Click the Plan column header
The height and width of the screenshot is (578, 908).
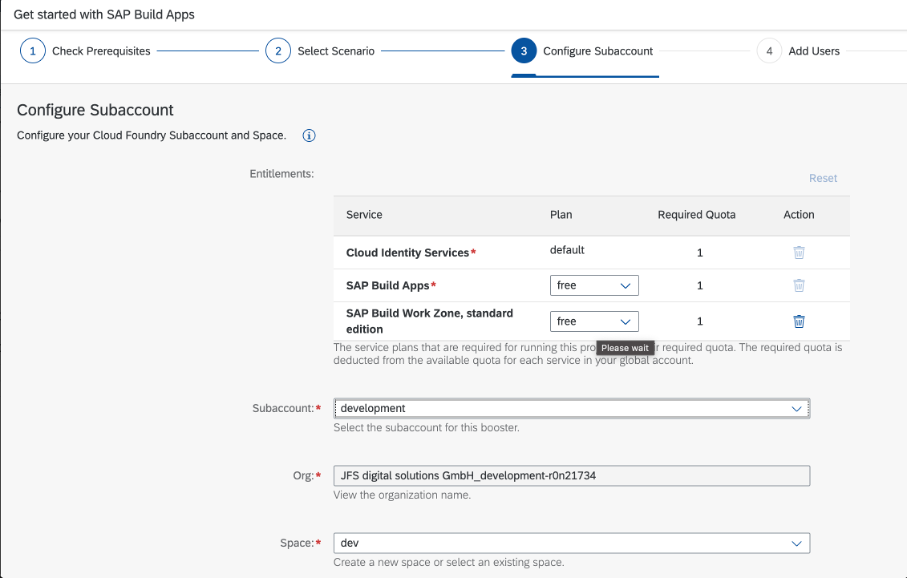coord(561,215)
